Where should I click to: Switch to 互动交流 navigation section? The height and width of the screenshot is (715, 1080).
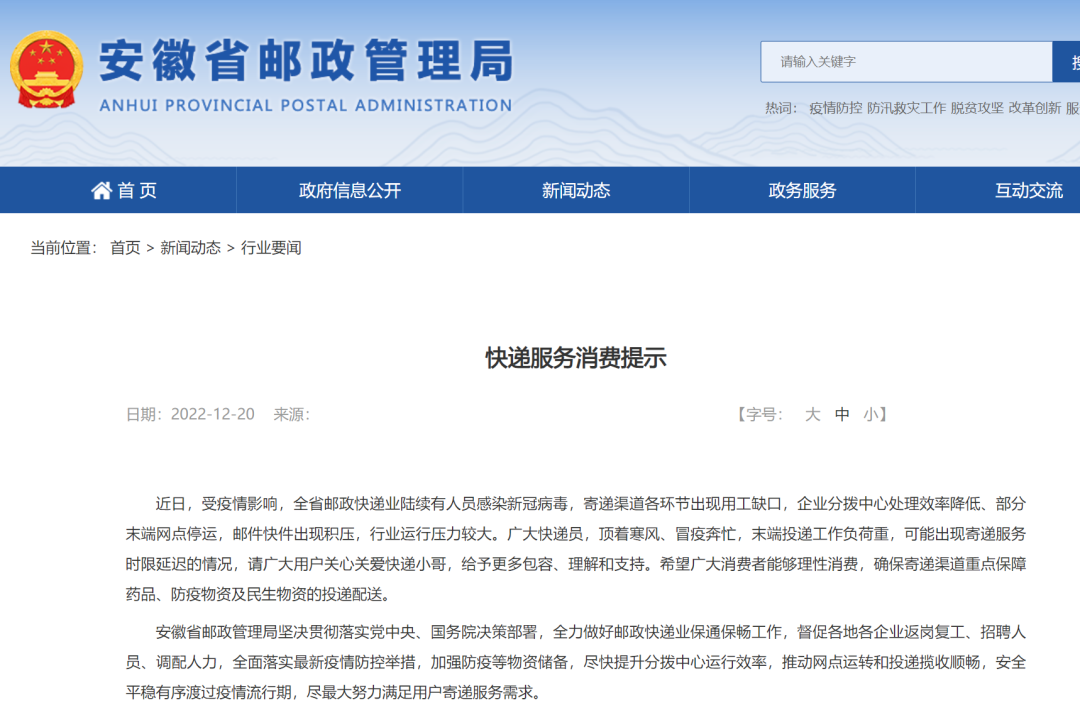coord(1028,190)
